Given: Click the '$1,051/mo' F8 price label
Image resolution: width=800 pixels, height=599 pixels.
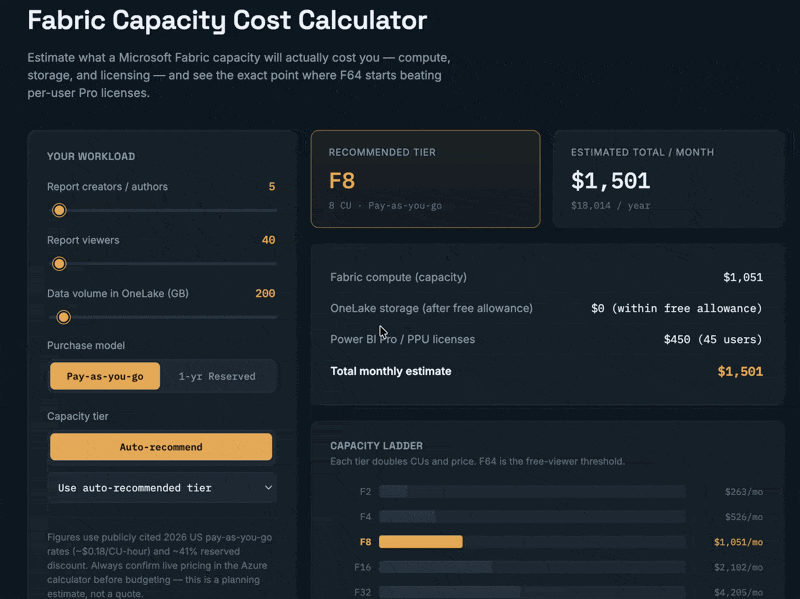Looking at the screenshot, I should (738, 542).
